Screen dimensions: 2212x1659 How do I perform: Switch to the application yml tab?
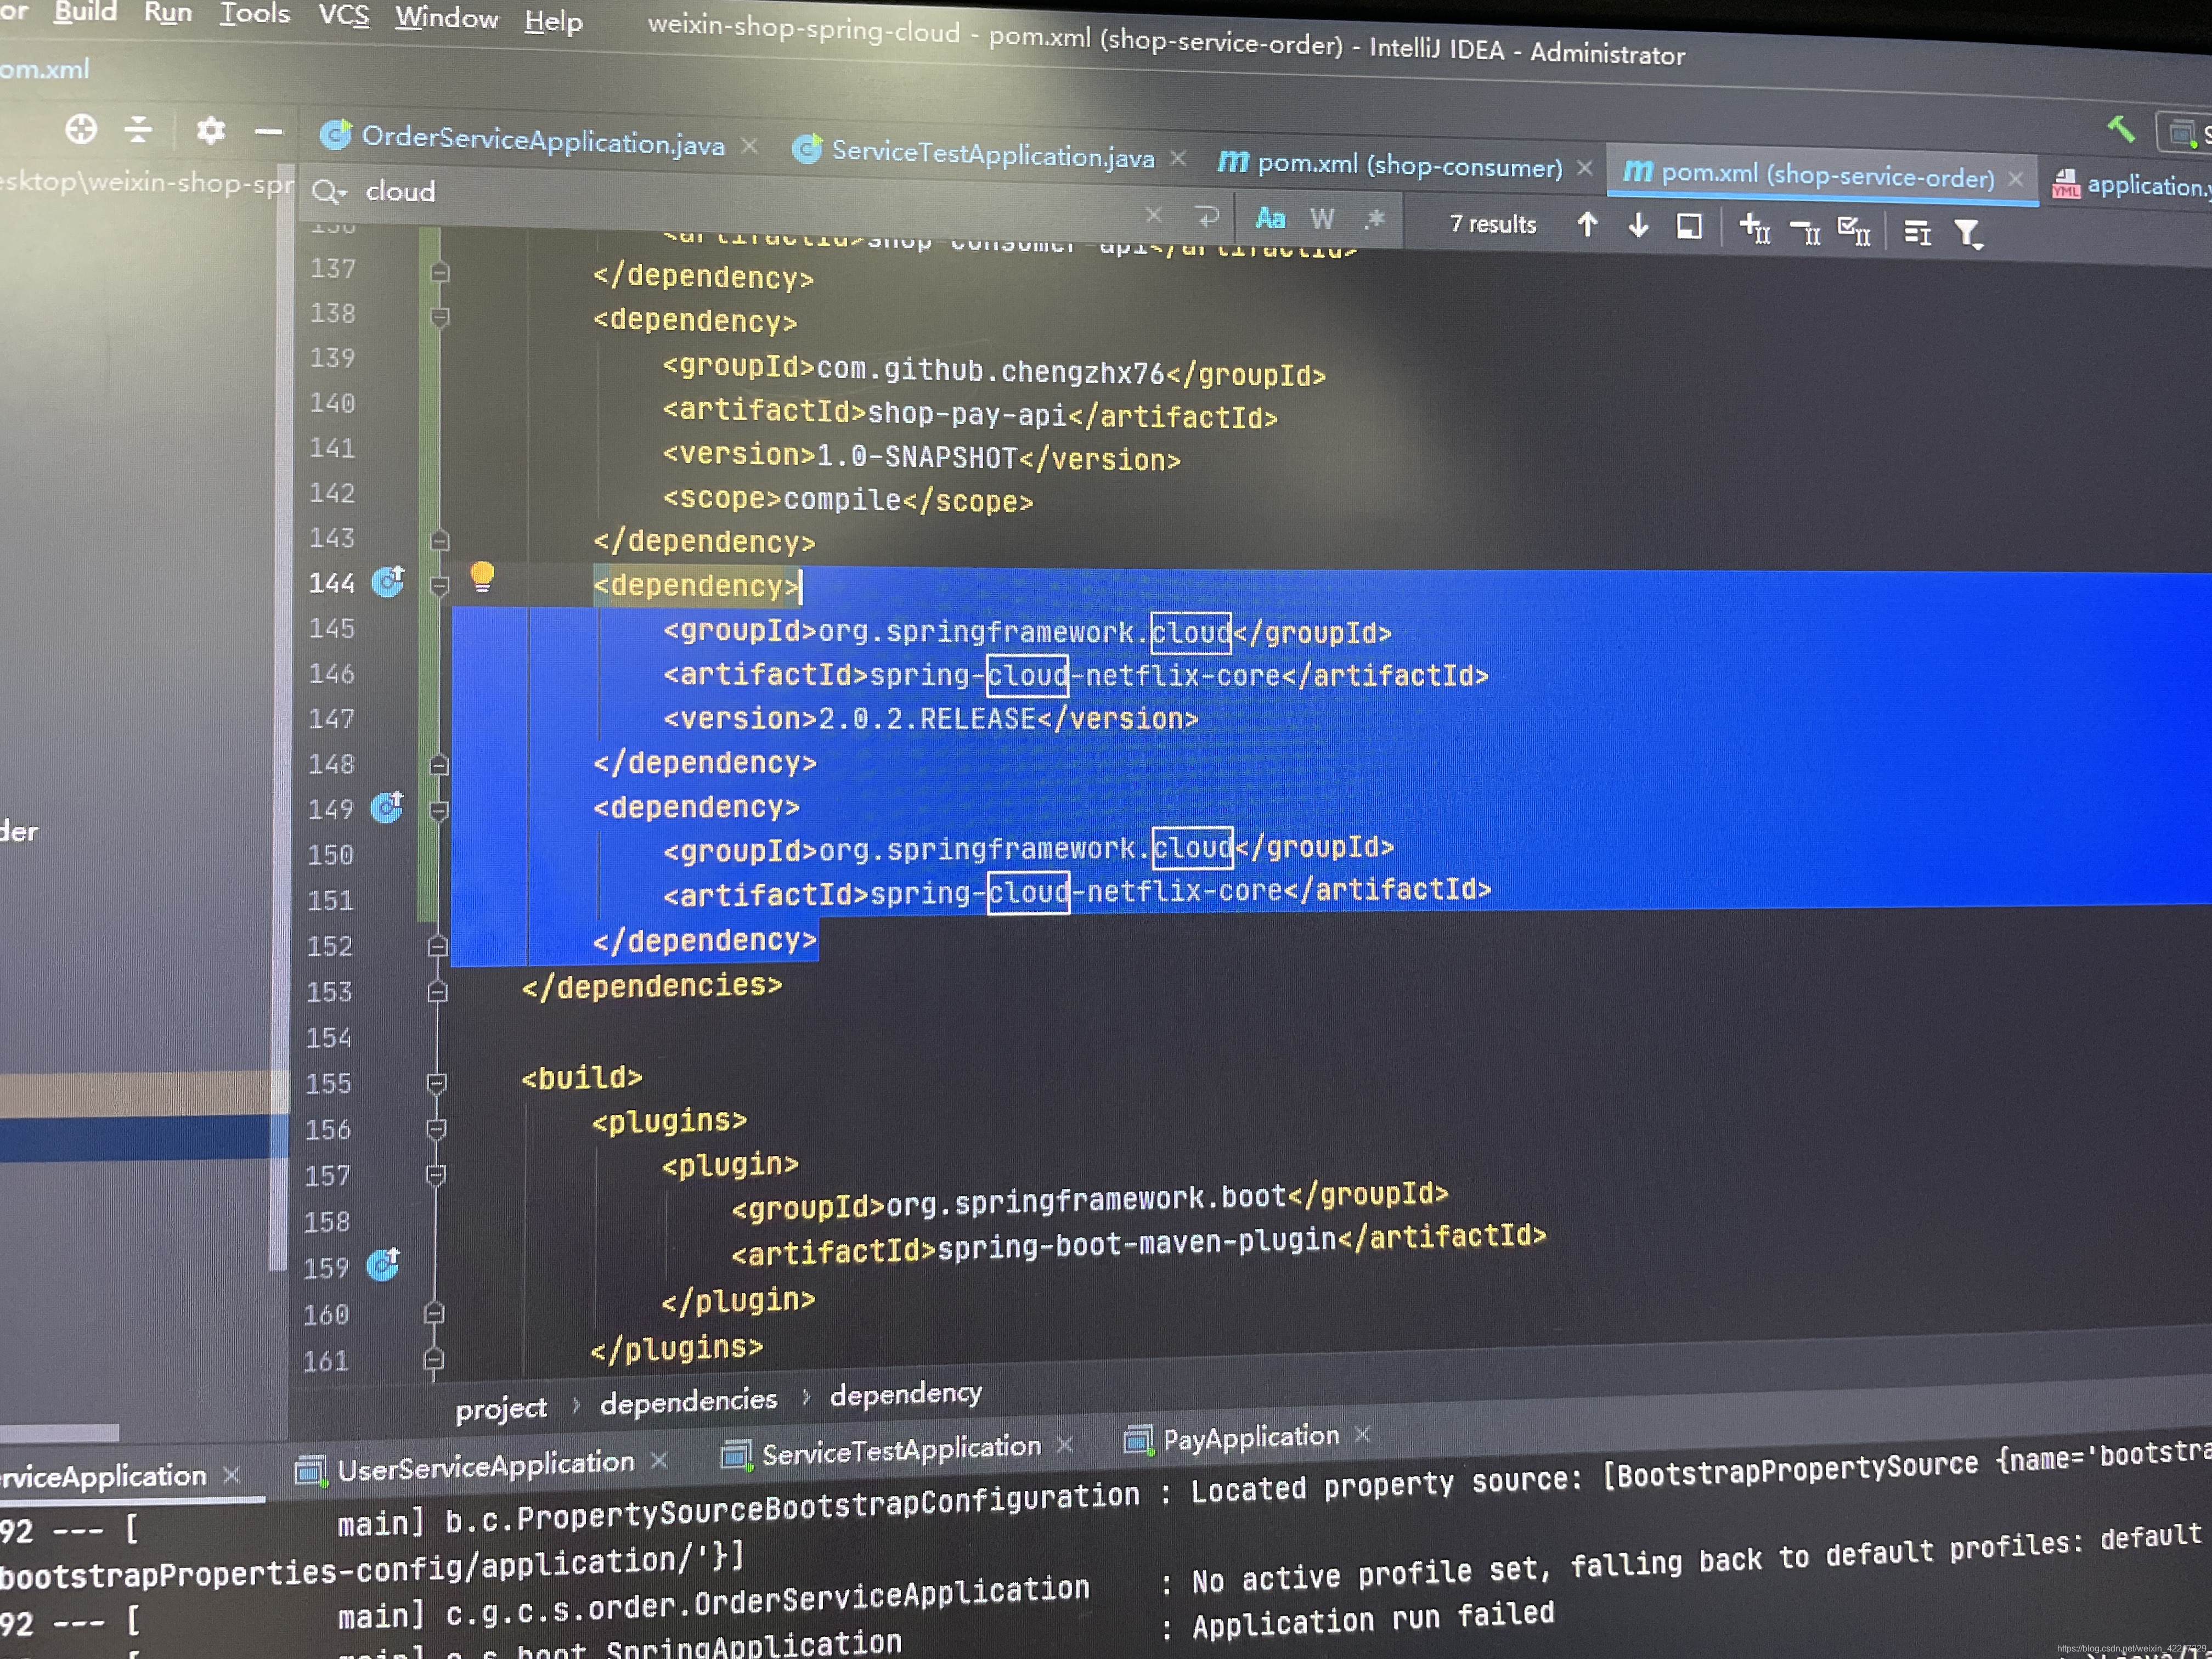tap(2132, 185)
